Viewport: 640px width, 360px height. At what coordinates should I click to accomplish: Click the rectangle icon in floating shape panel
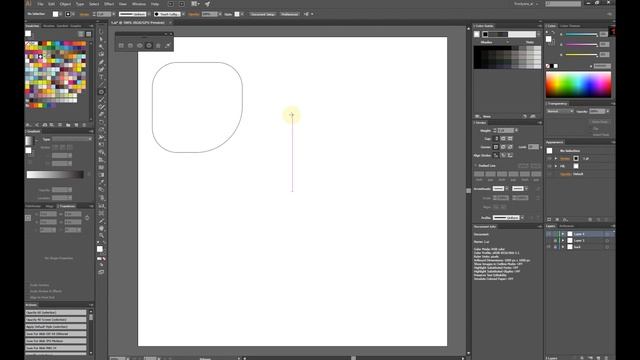point(121,45)
